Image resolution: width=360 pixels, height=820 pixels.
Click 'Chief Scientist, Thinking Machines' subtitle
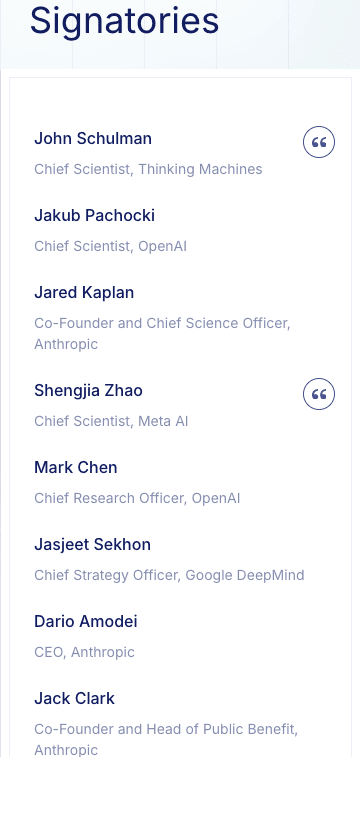[x=148, y=169]
